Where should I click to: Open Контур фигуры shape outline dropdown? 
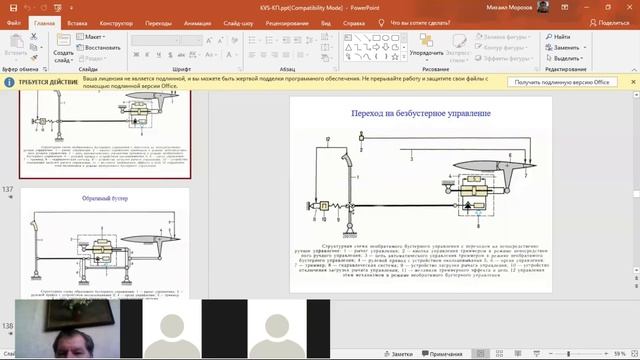(x=501, y=47)
